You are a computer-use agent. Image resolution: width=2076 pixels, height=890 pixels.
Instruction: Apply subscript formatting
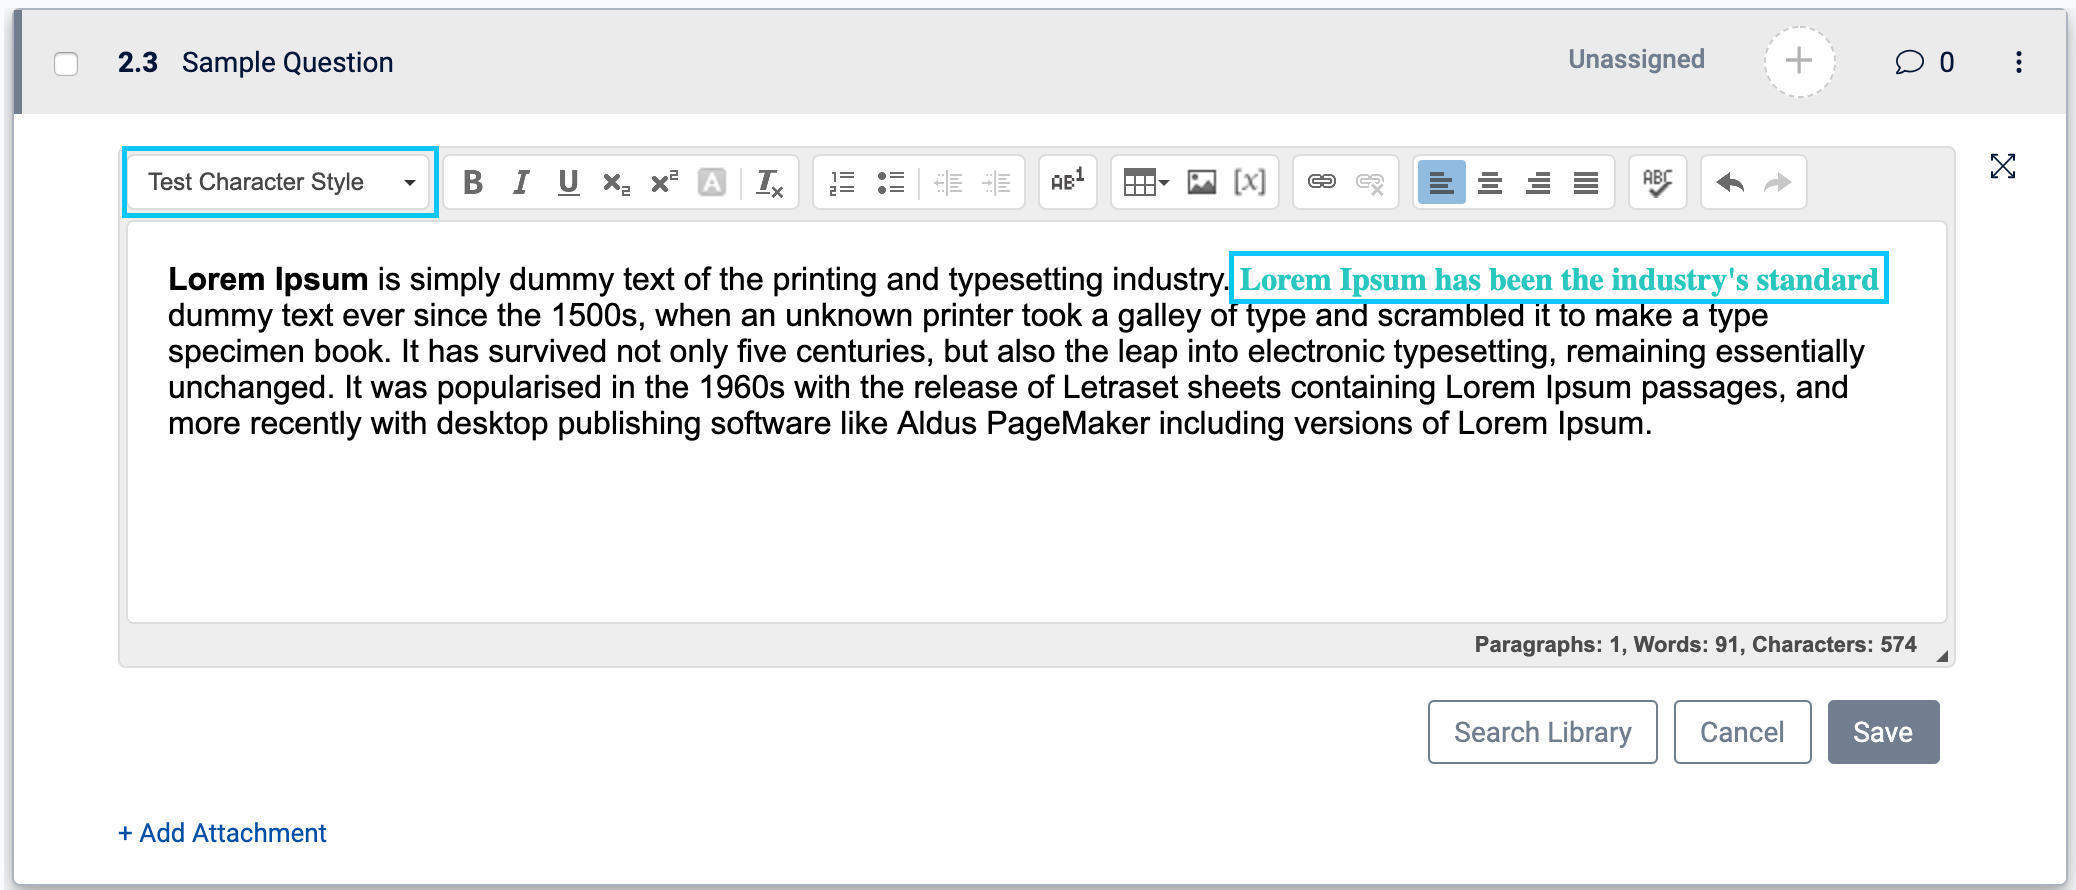616,182
